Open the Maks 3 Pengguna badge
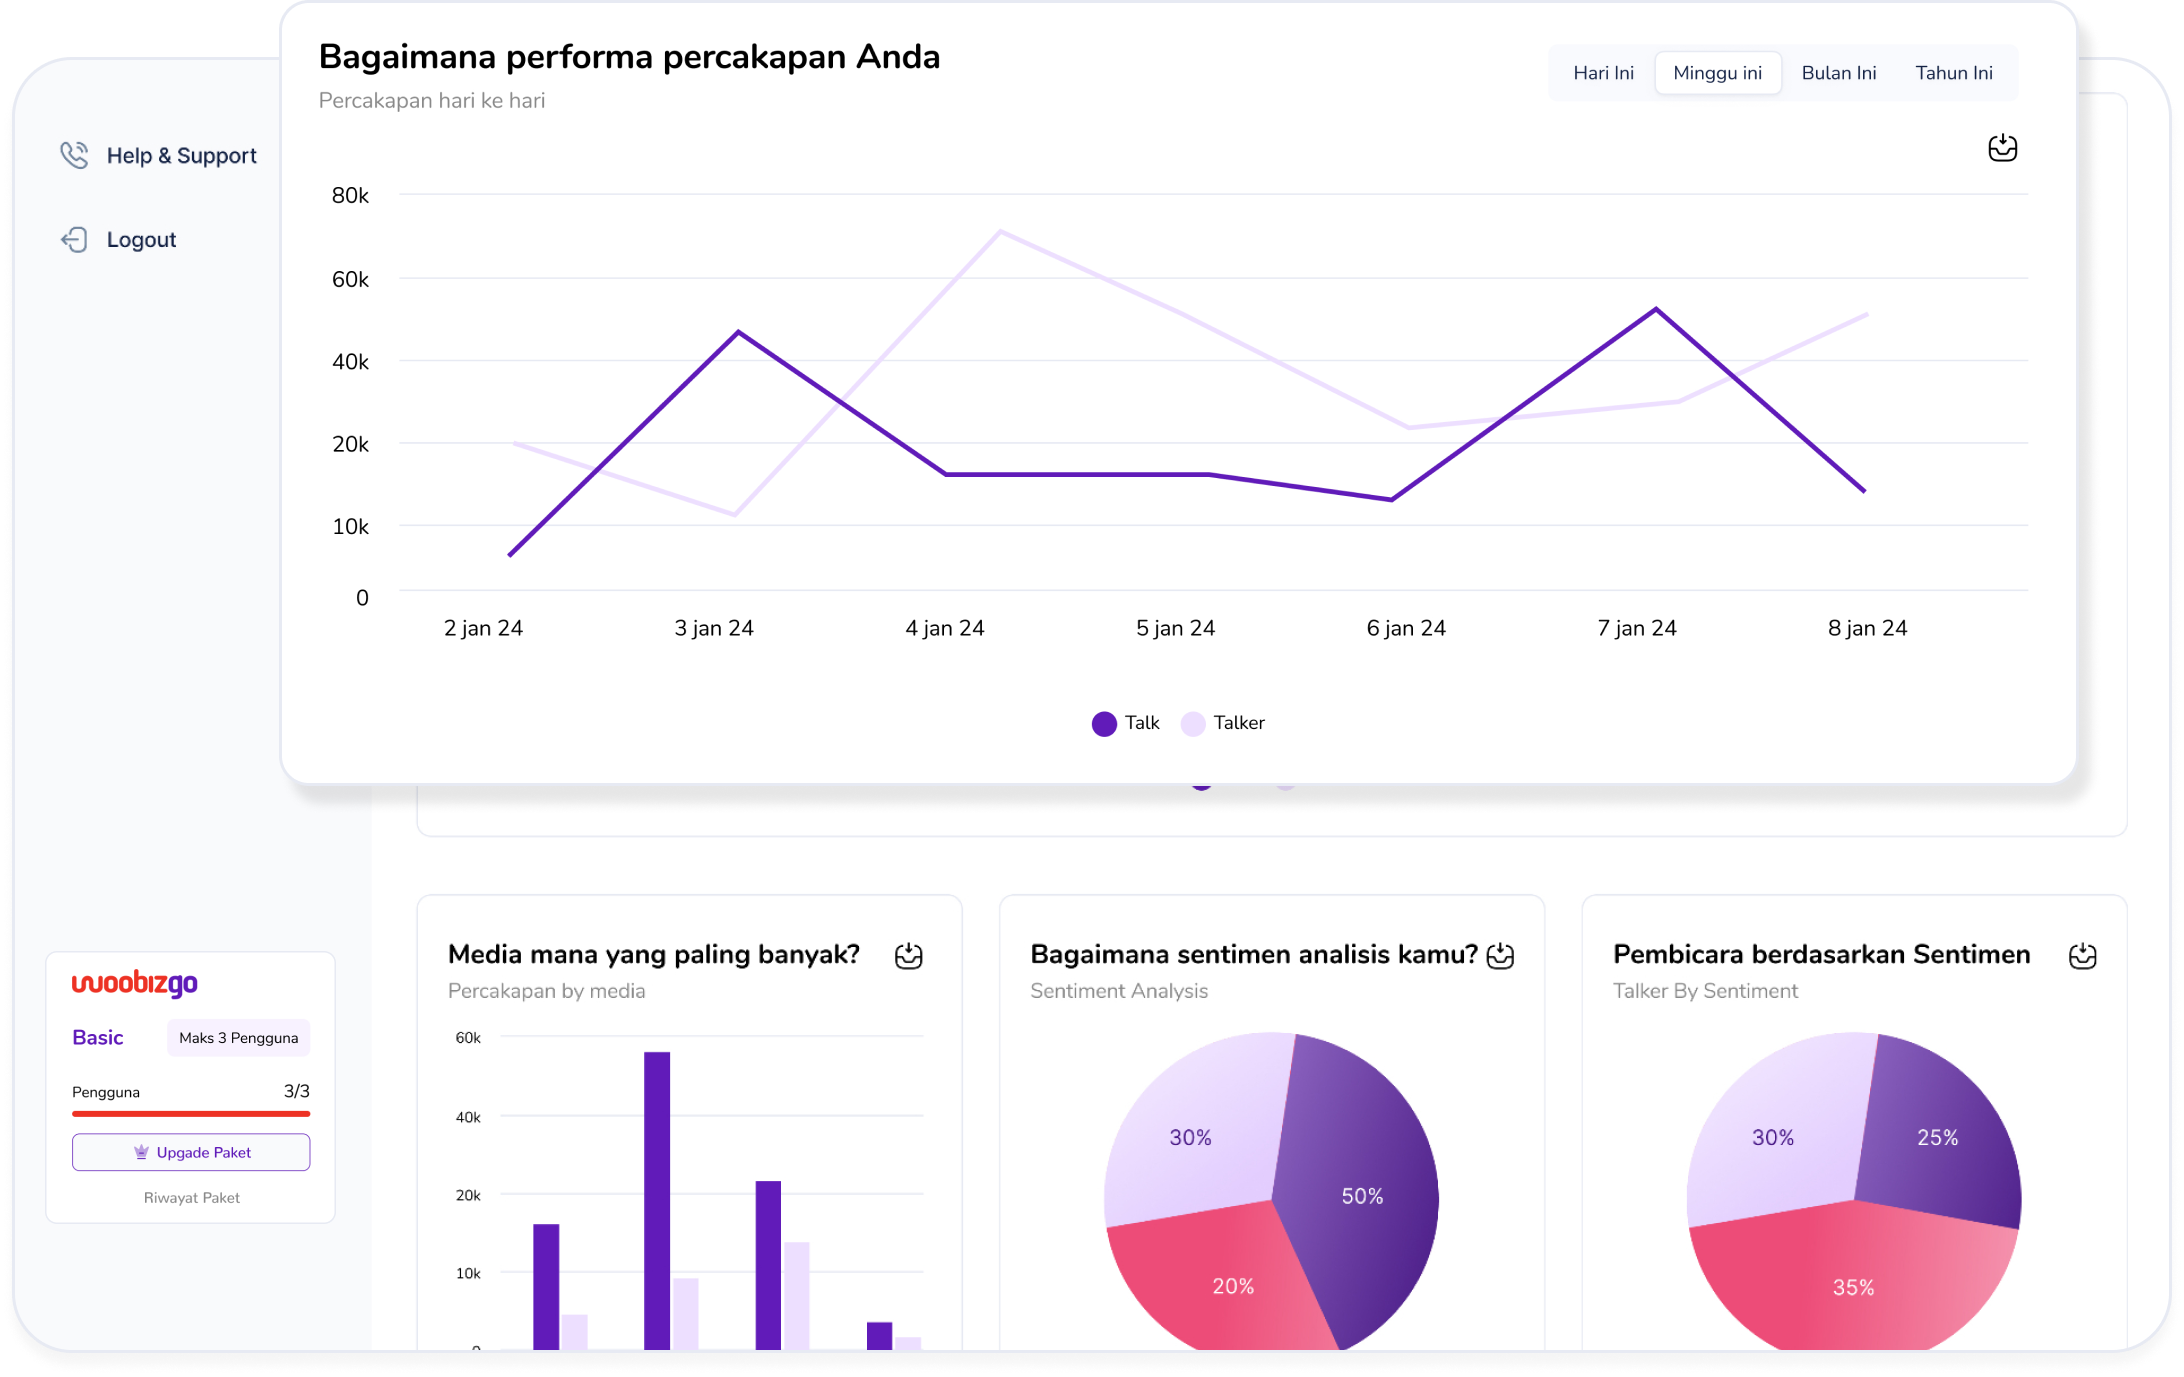 (x=238, y=1038)
